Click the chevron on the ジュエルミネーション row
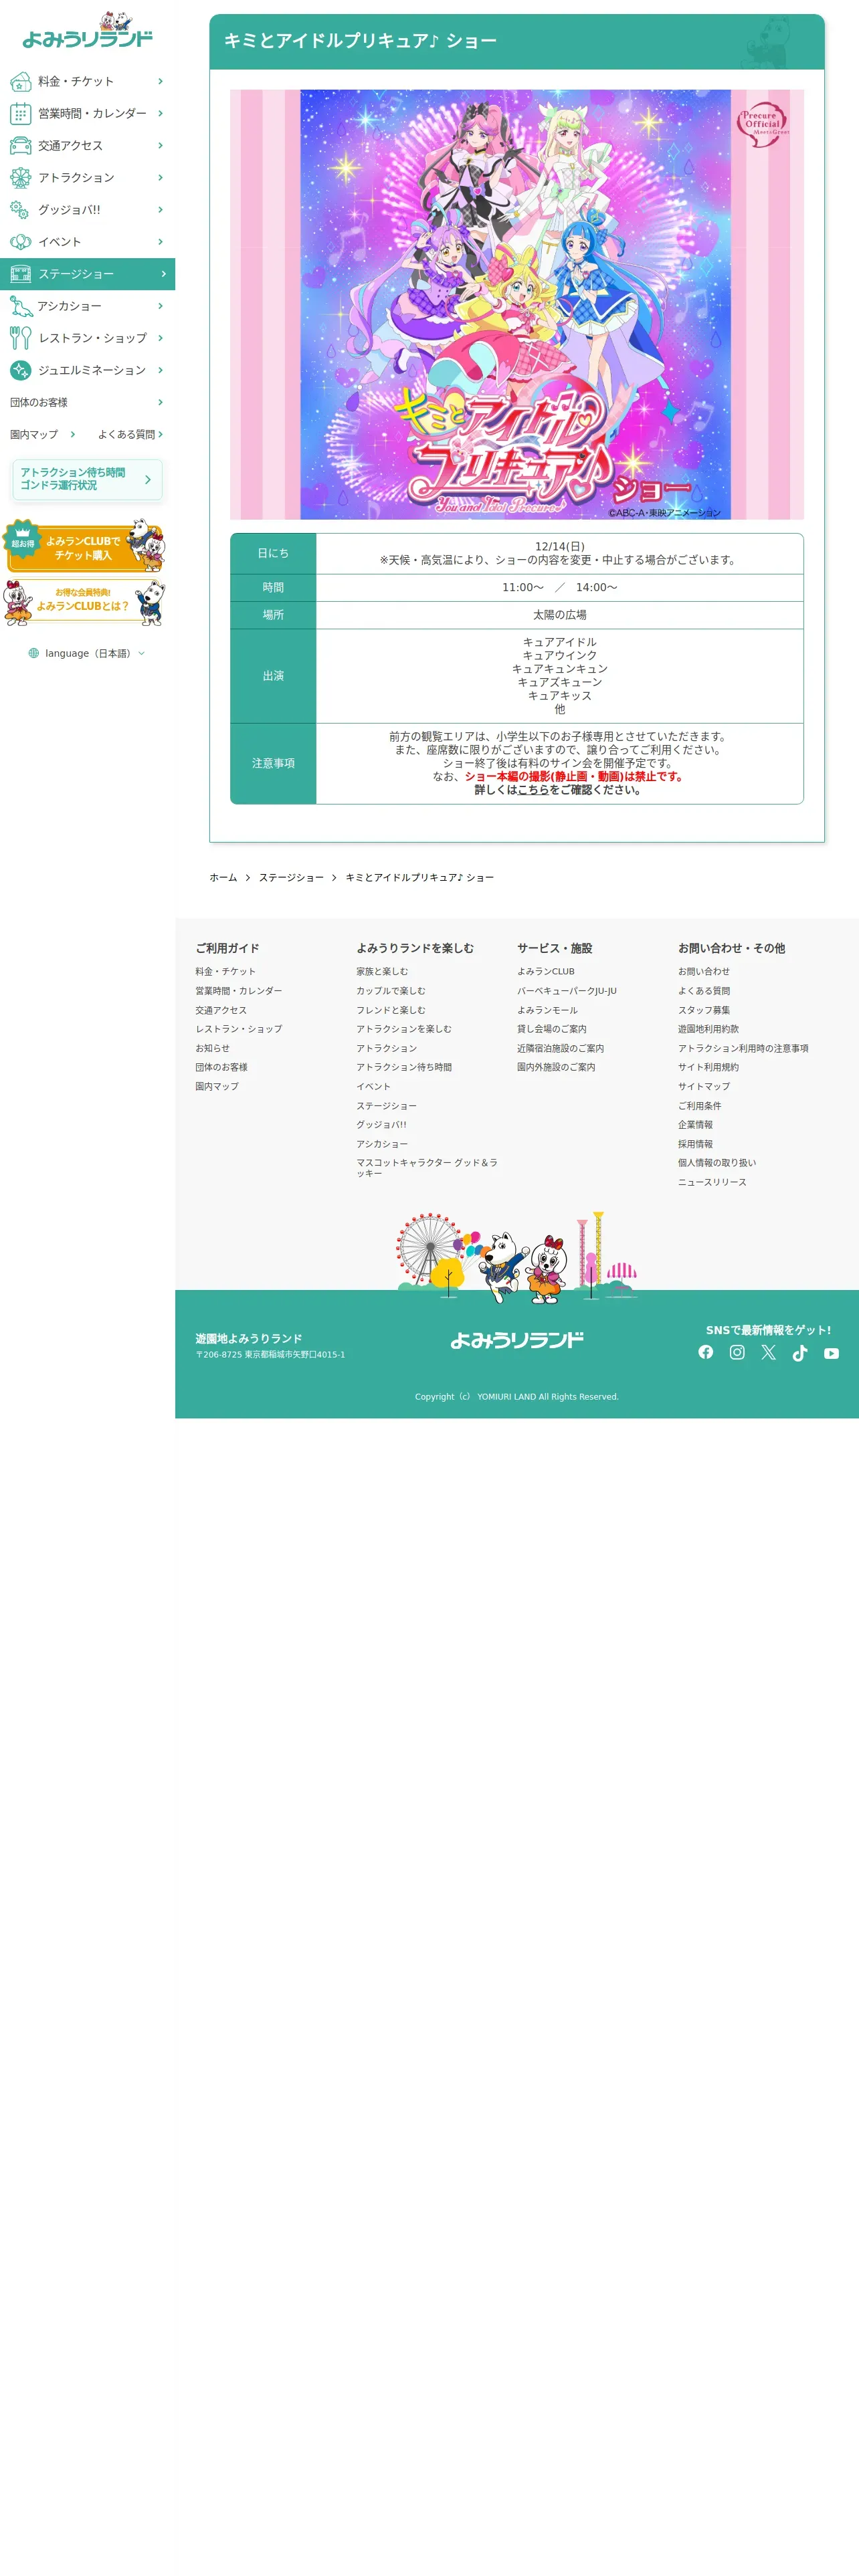859x2576 pixels. tap(160, 370)
